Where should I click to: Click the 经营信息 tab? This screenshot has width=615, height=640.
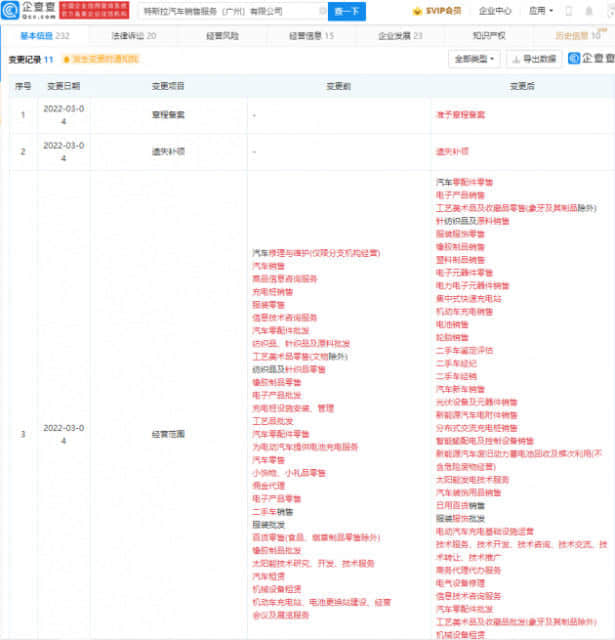click(x=309, y=35)
